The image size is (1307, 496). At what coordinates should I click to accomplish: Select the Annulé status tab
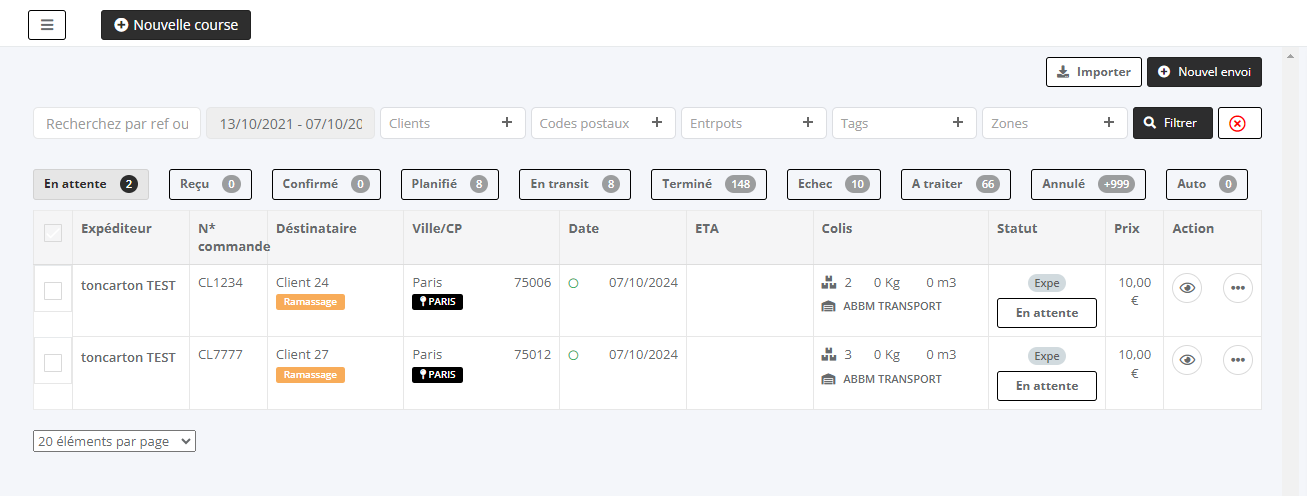1088,184
